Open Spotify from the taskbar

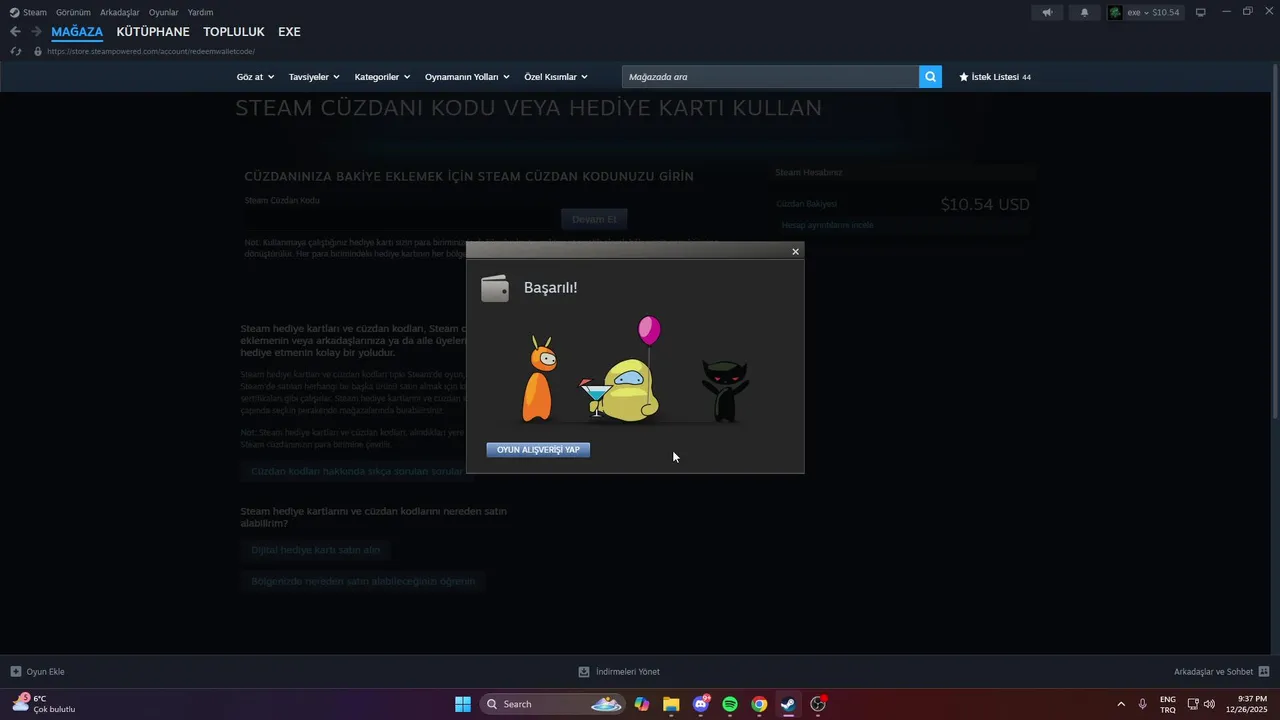pyautogui.click(x=730, y=704)
